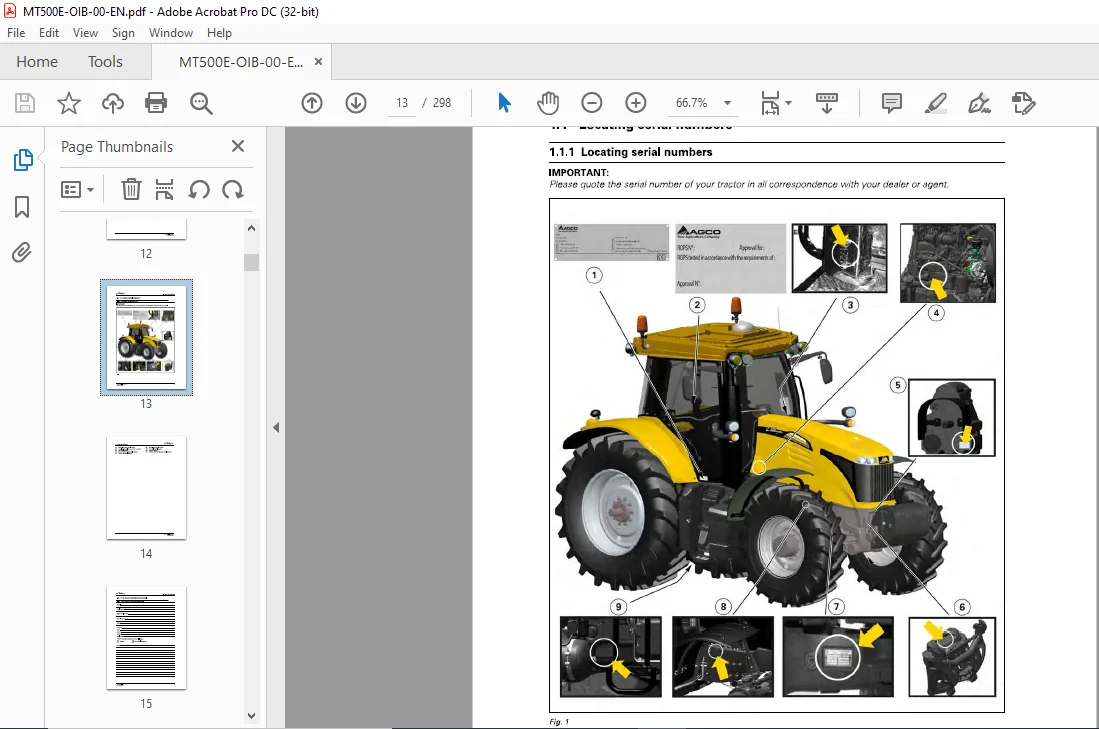Image resolution: width=1099 pixels, height=729 pixels.
Task: Expand fit page options dropdown arrow
Action: click(x=789, y=103)
